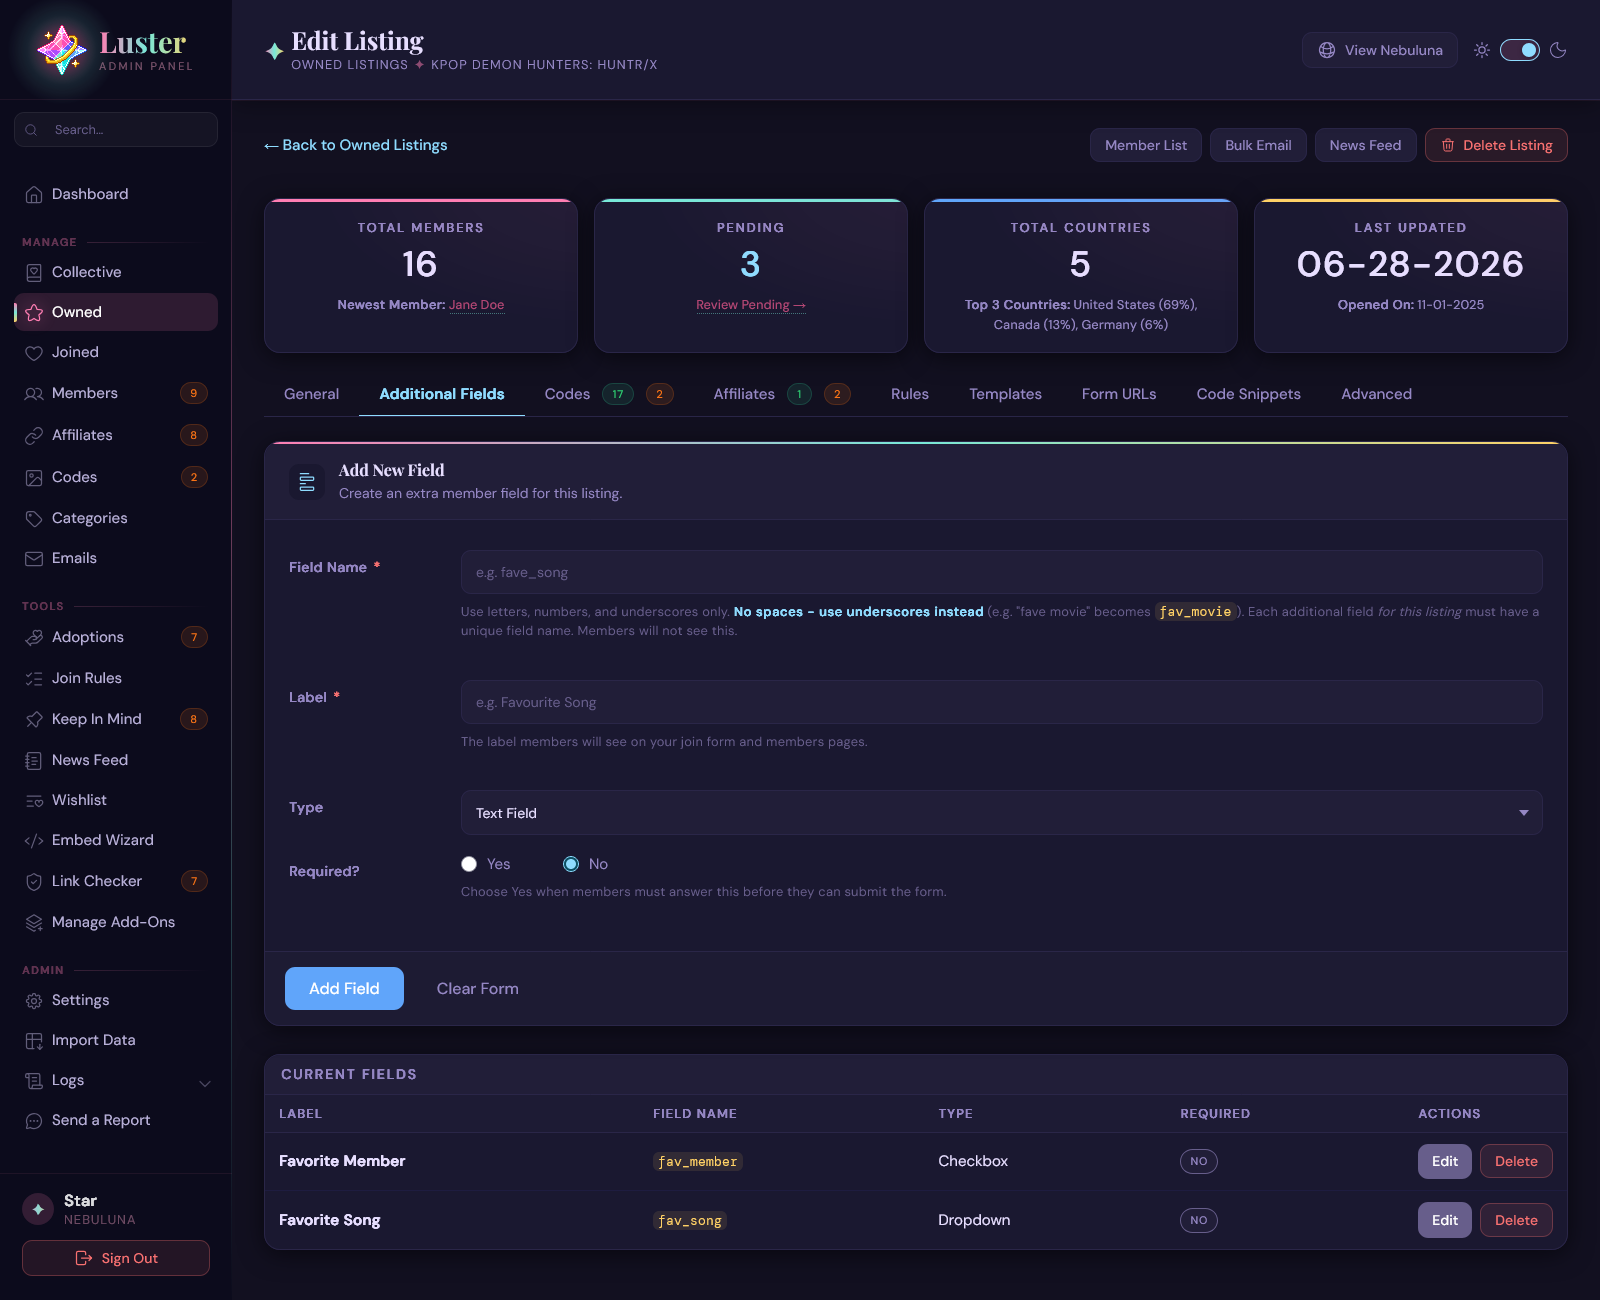Screen dimensions: 1600x1300
Task: Click the Keep In Mind pin icon
Action: pyautogui.click(x=34, y=719)
